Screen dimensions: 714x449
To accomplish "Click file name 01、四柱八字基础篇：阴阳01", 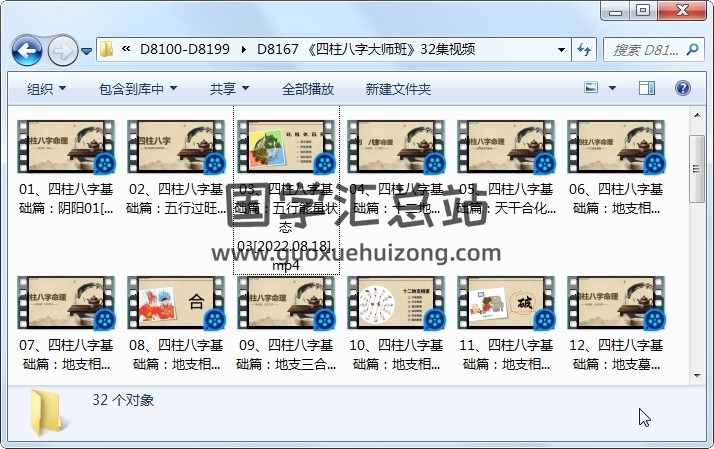I will (x=66, y=199).
